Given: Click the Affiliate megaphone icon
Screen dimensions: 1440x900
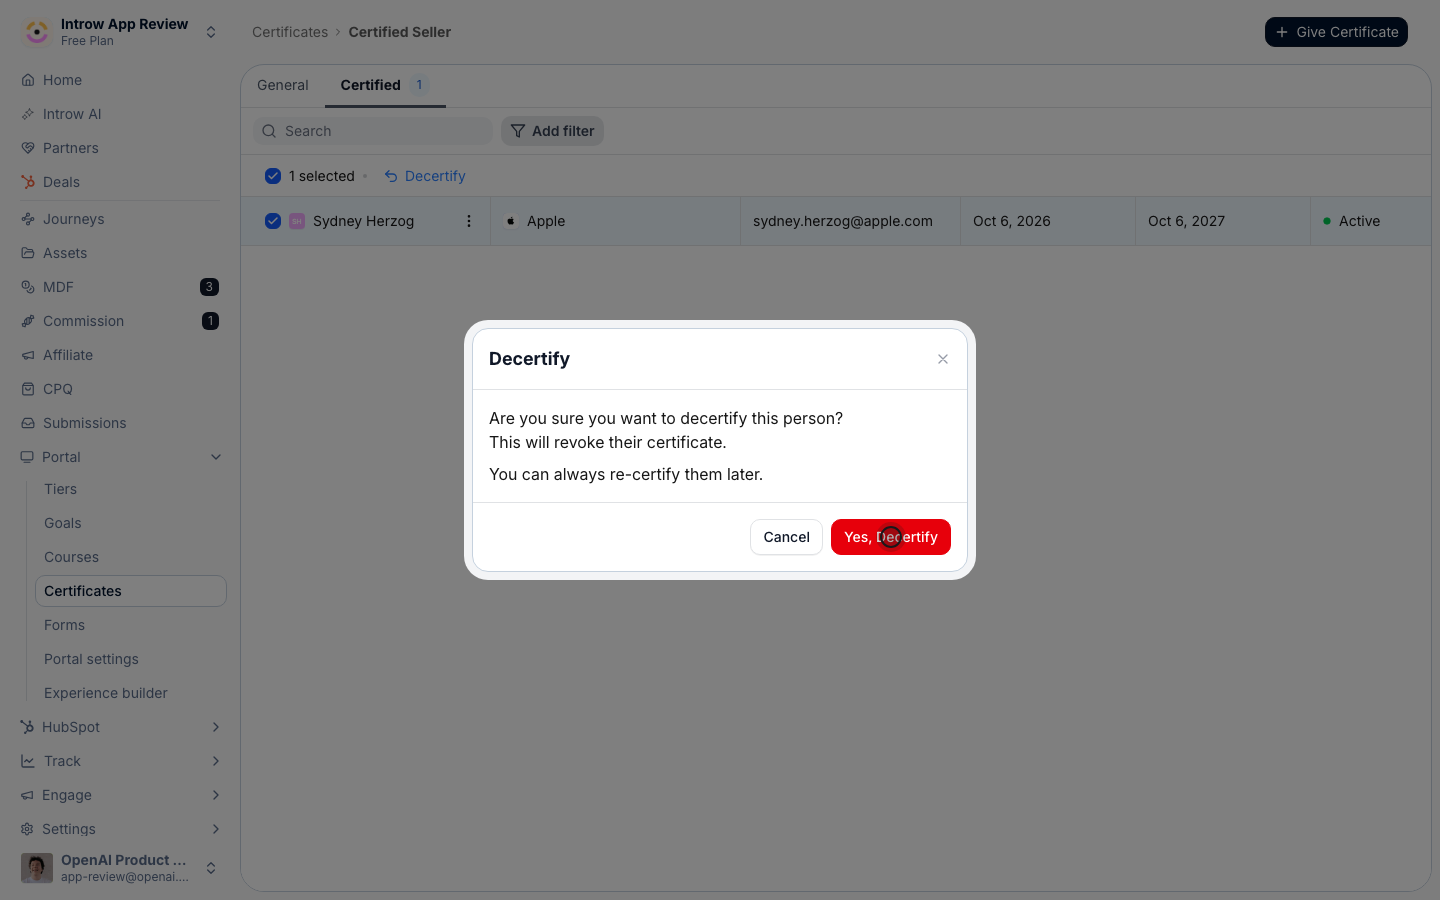Looking at the screenshot, I should click(28, 355).
